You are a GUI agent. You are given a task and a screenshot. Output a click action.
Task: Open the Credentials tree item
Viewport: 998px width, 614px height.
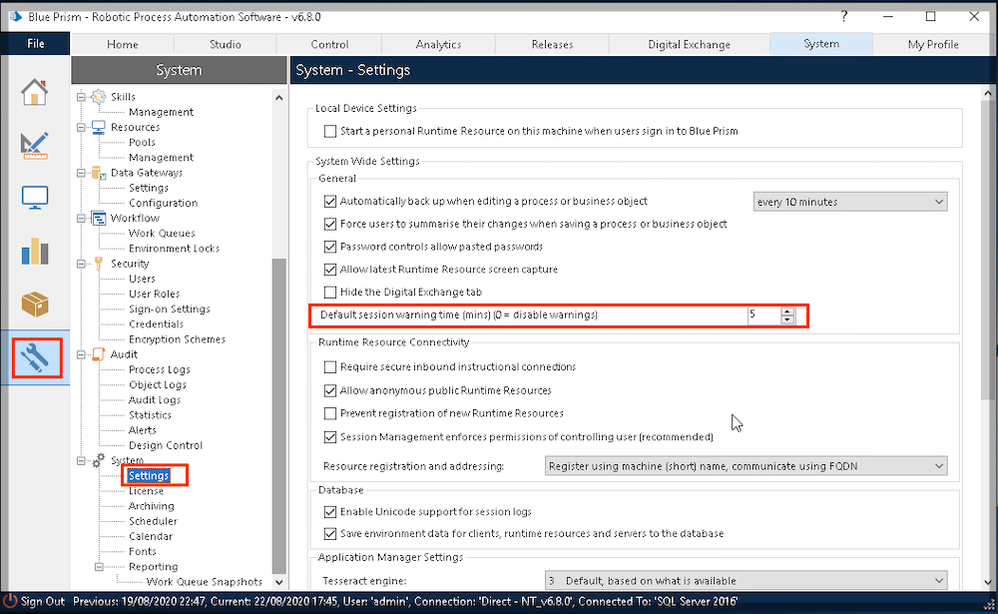[x=156, y=324]
